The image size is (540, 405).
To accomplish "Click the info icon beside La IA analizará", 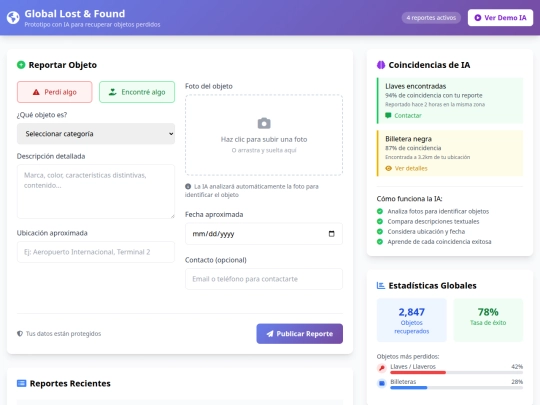I will coord(188,186).
